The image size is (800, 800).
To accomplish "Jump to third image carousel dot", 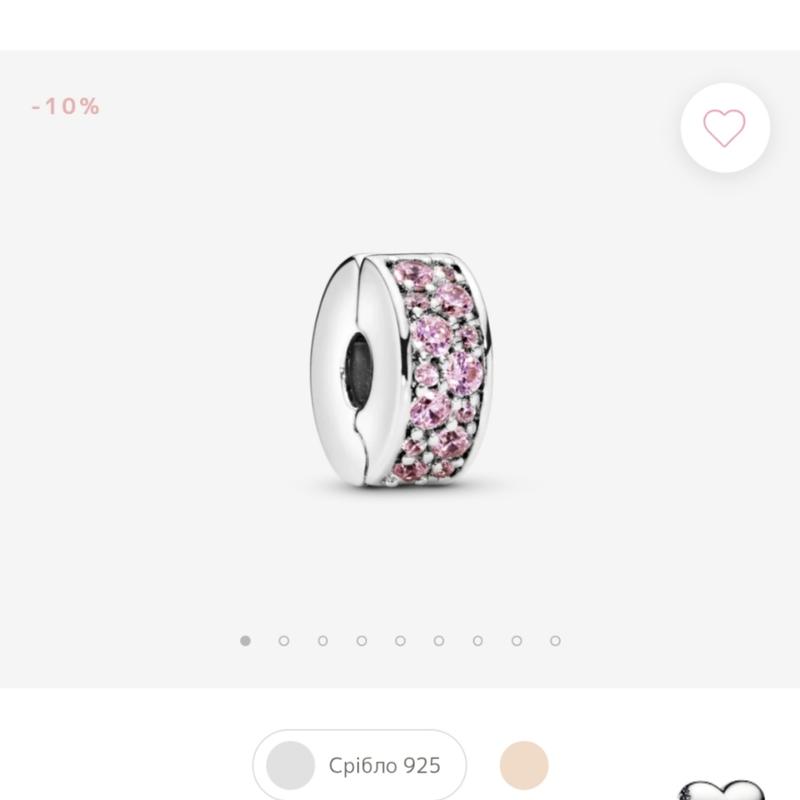I will coord(323,640).
